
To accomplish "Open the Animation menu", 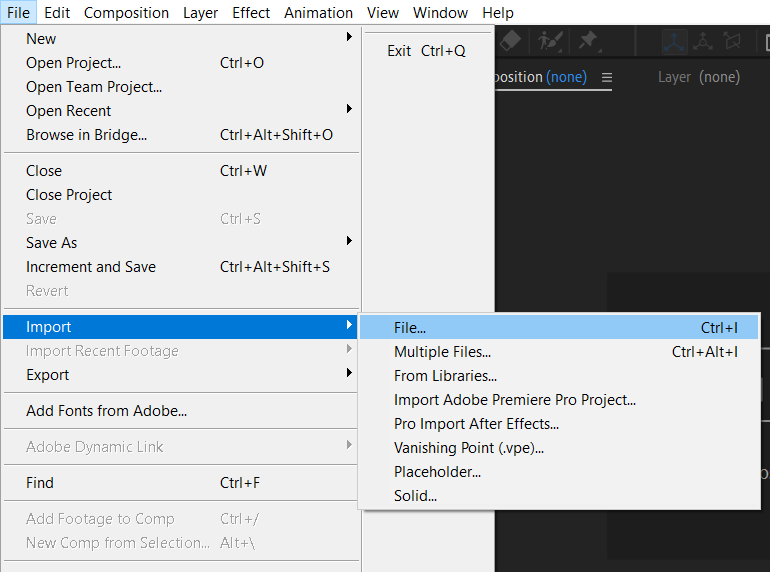I will point(318,12).
